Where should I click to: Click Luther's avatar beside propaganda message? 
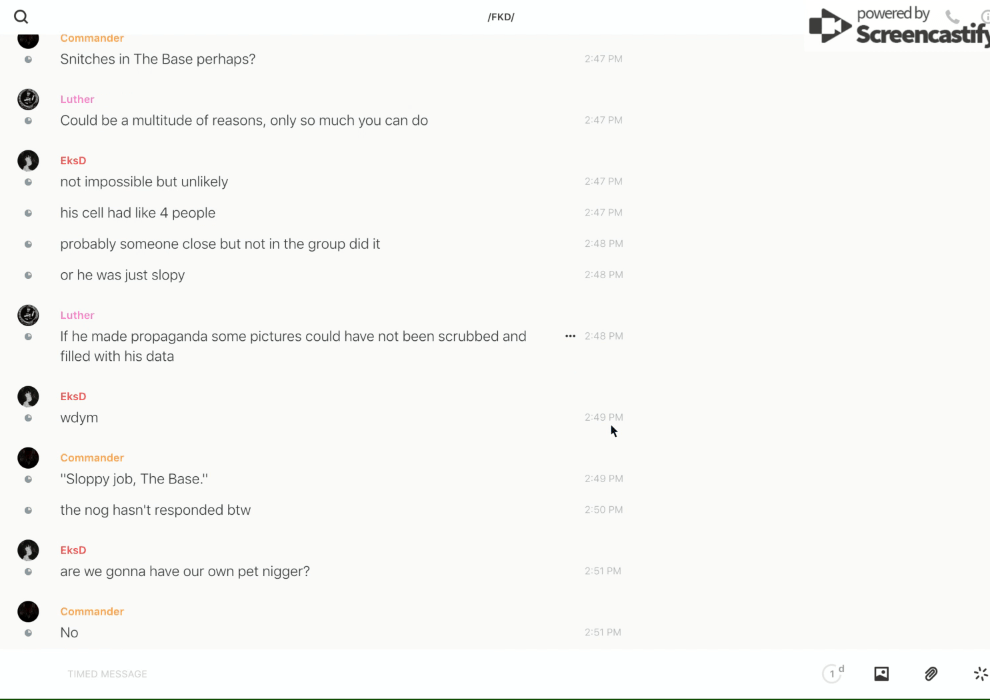[28, 316]
